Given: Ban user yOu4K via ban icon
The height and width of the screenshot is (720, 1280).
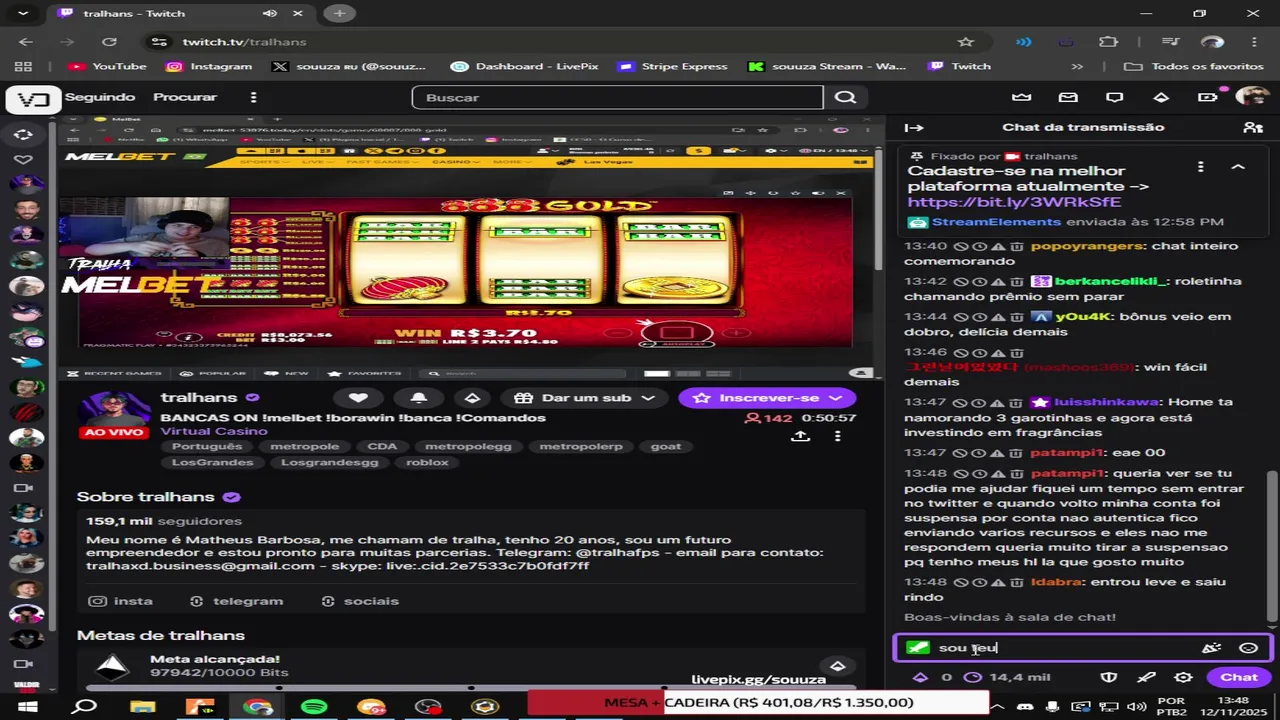Looking at the screenshot, I should [x=960, y=316].
